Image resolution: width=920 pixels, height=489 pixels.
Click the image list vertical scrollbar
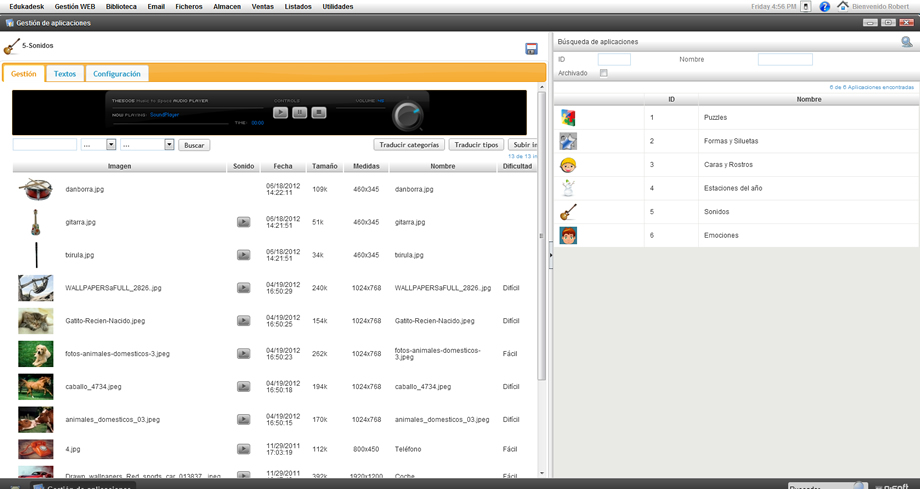(x=542, y=235)
